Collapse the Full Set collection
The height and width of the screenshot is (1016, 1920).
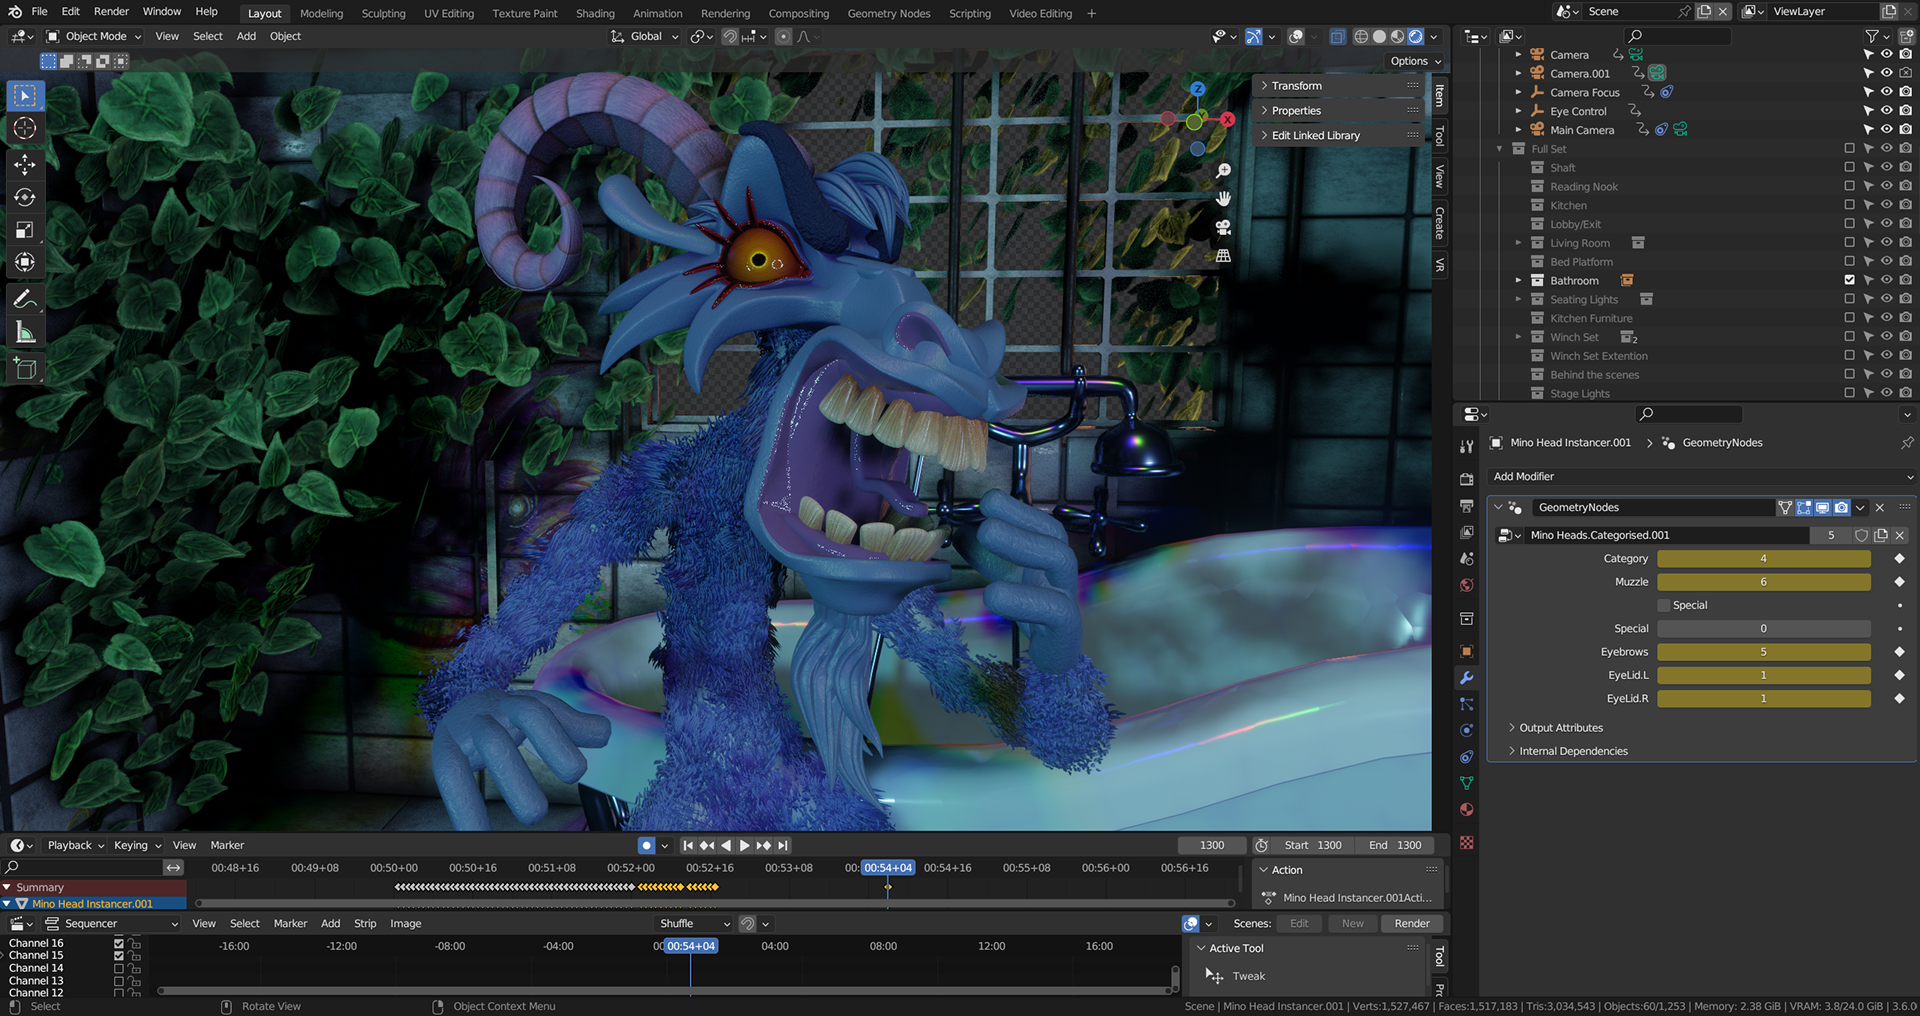1500,149
